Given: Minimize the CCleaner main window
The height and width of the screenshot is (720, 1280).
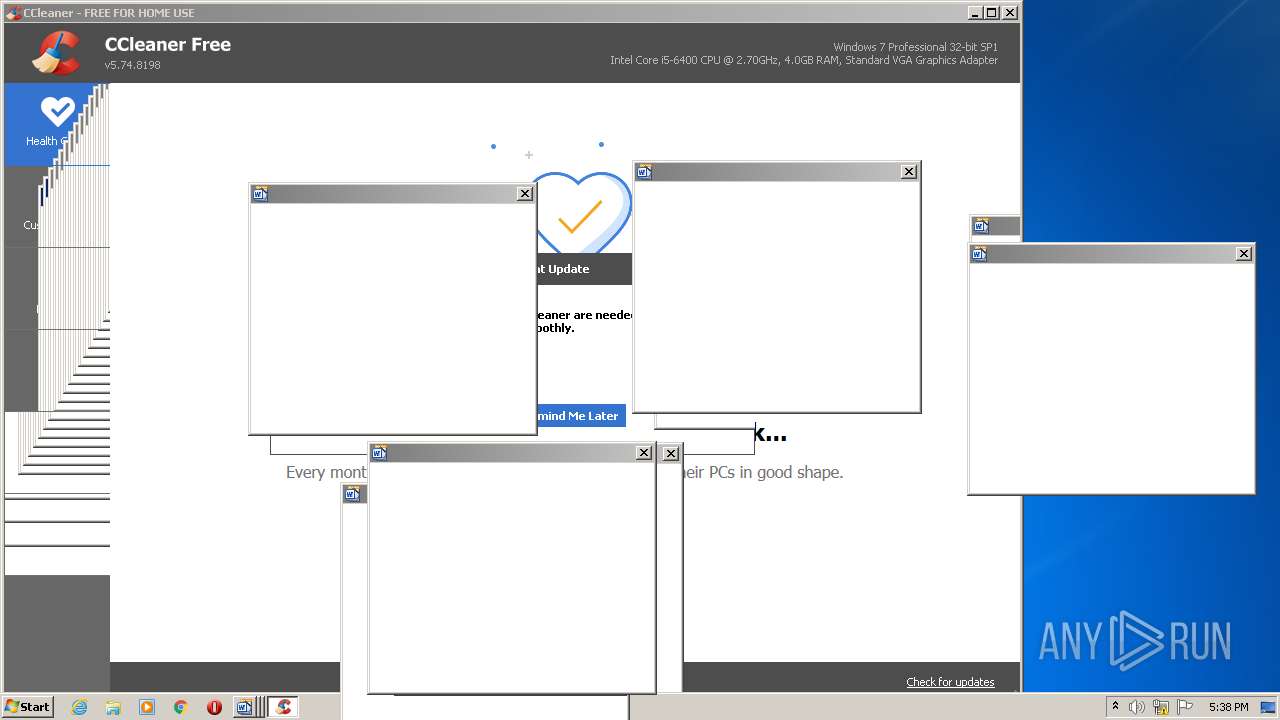Looking at the screenshot, I should (975, 12).
